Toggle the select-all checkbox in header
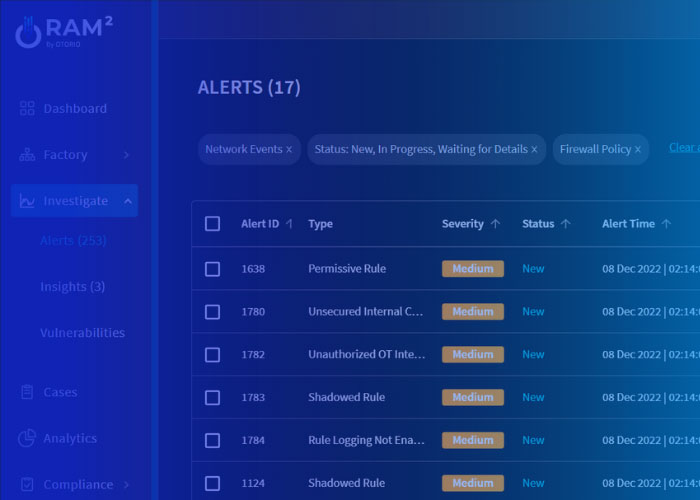This screenshot has height=500, width=700. [x=212, y=224]
